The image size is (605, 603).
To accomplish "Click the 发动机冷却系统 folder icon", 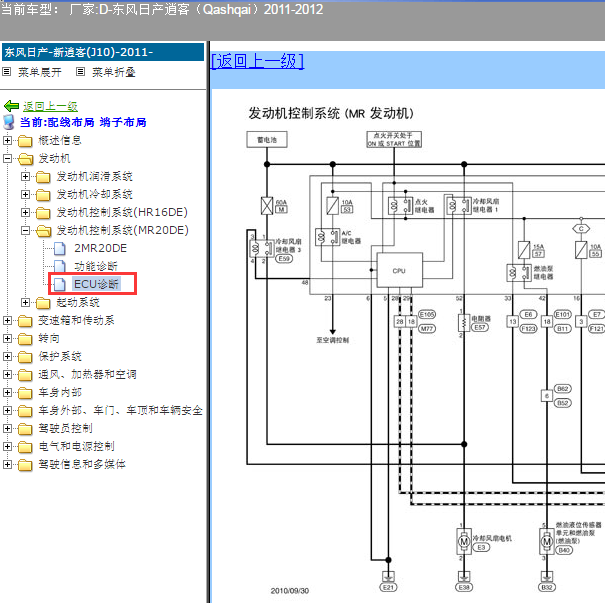I will tap(43, 195).
